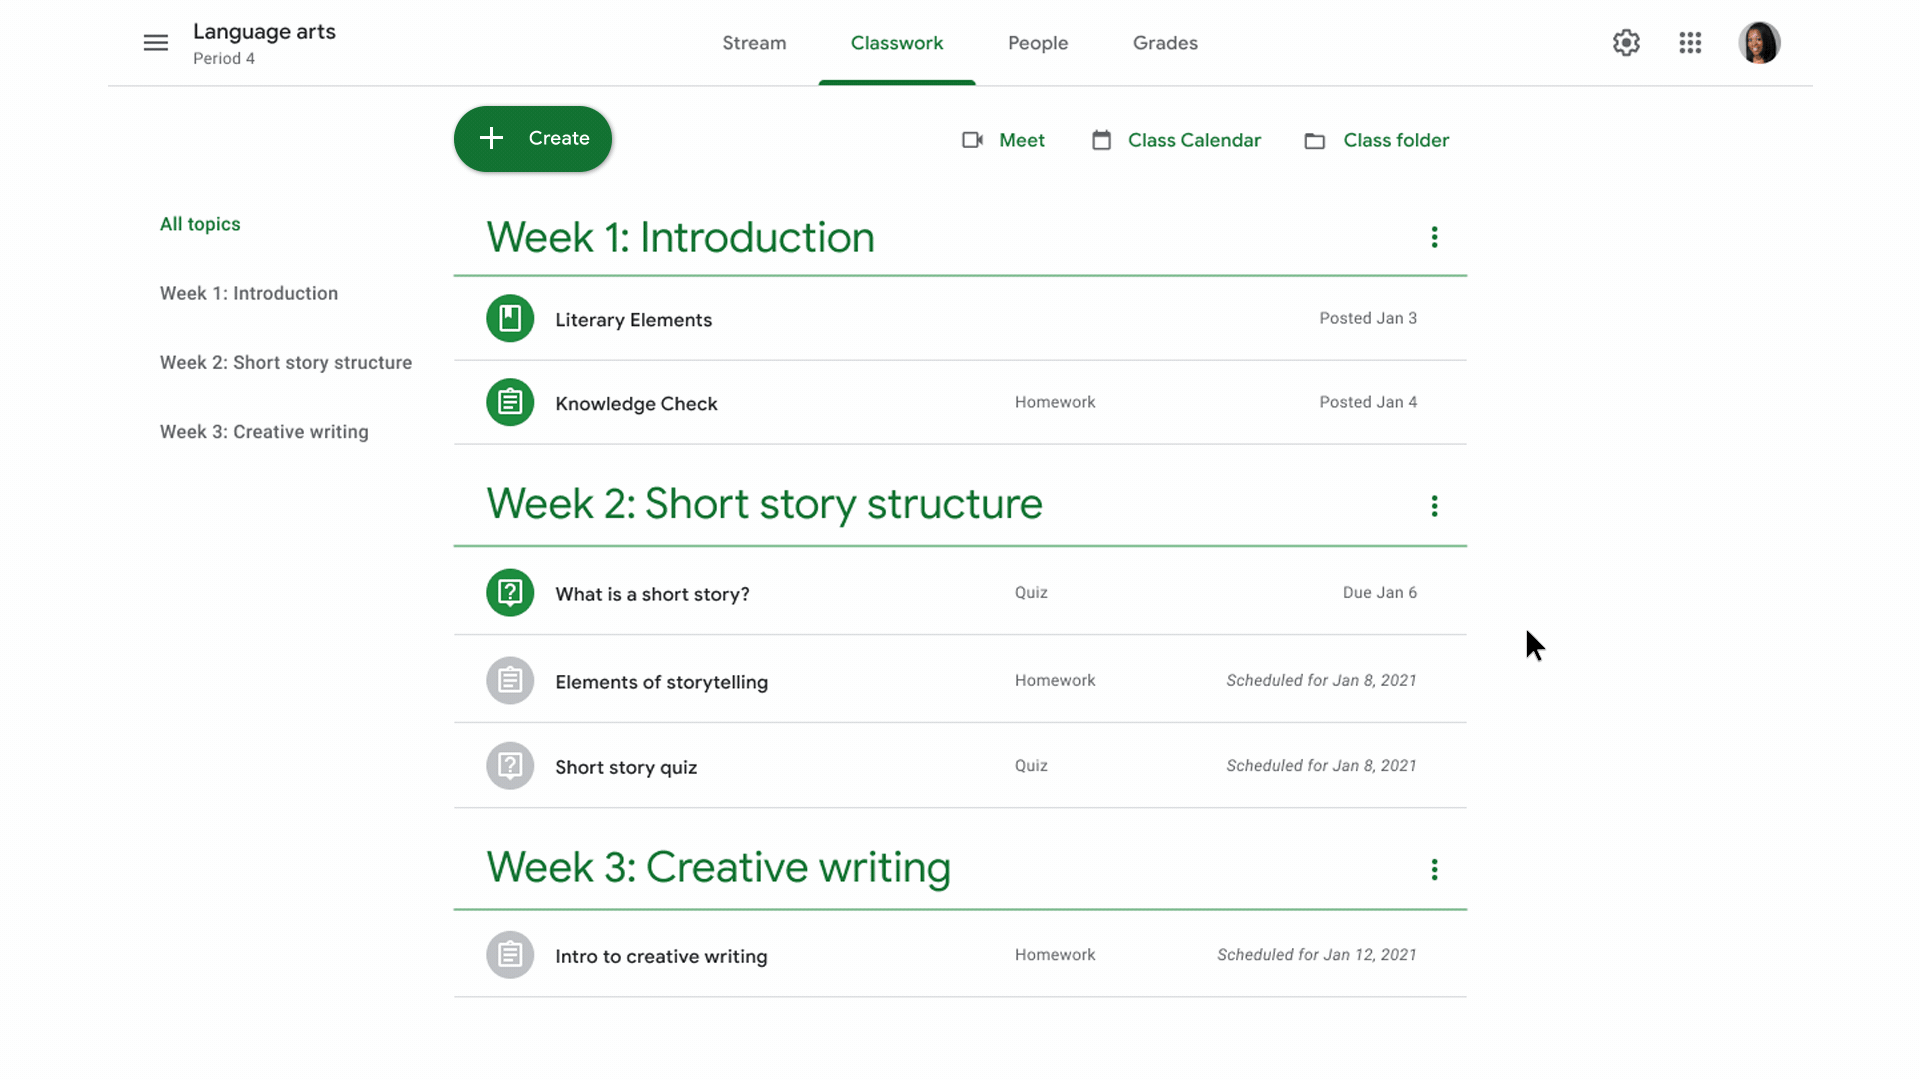Click the Elements of storytelling homework icon

pos(509,680)
